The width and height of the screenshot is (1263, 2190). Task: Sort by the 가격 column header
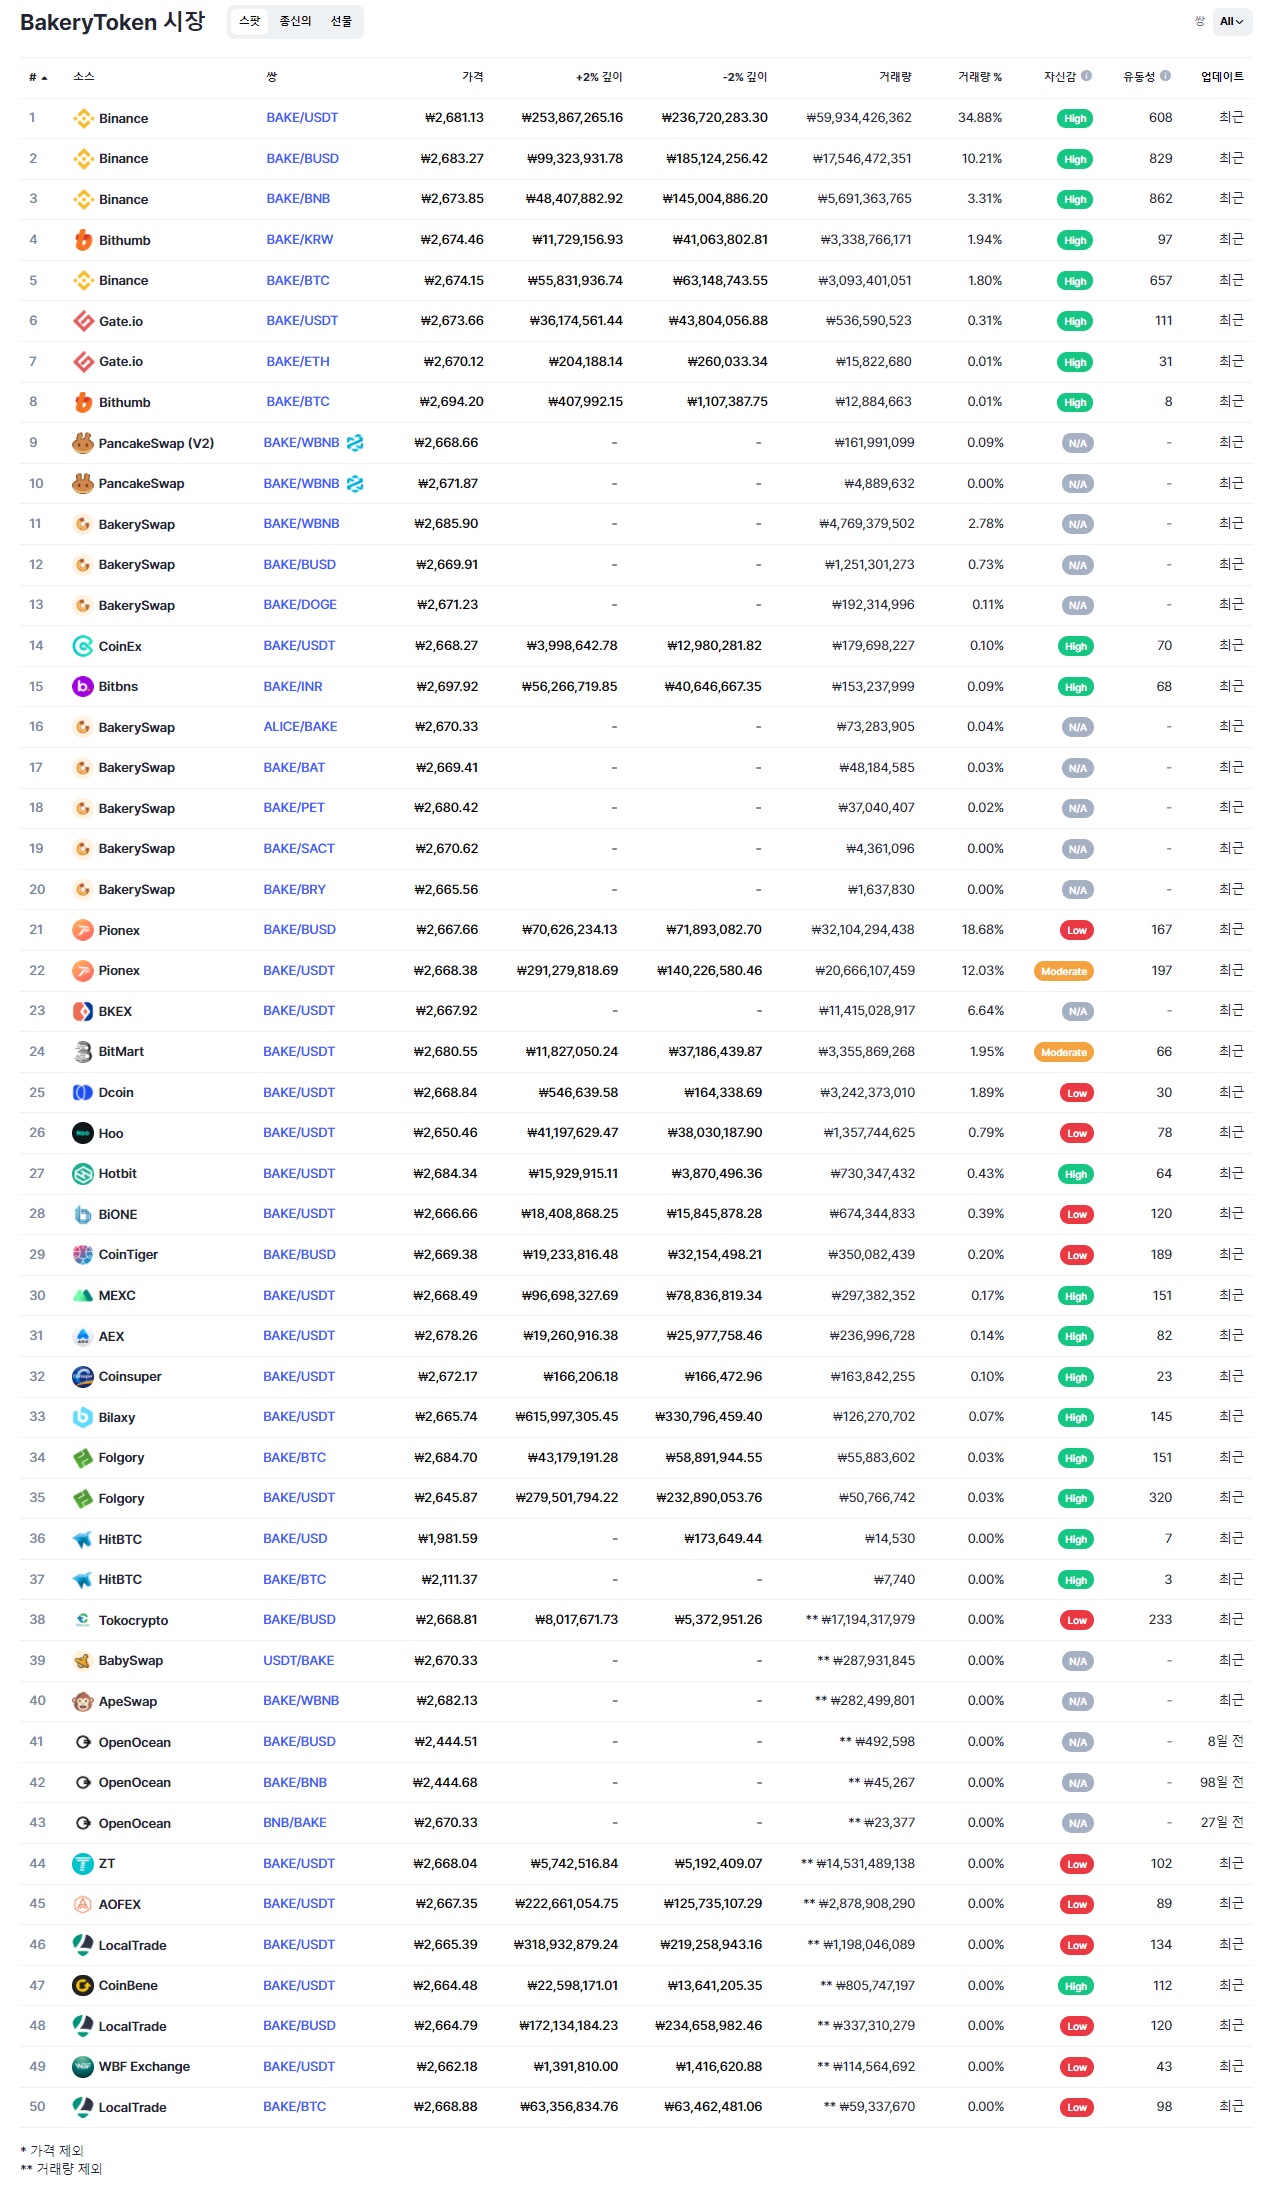click(x=473, y=77)
